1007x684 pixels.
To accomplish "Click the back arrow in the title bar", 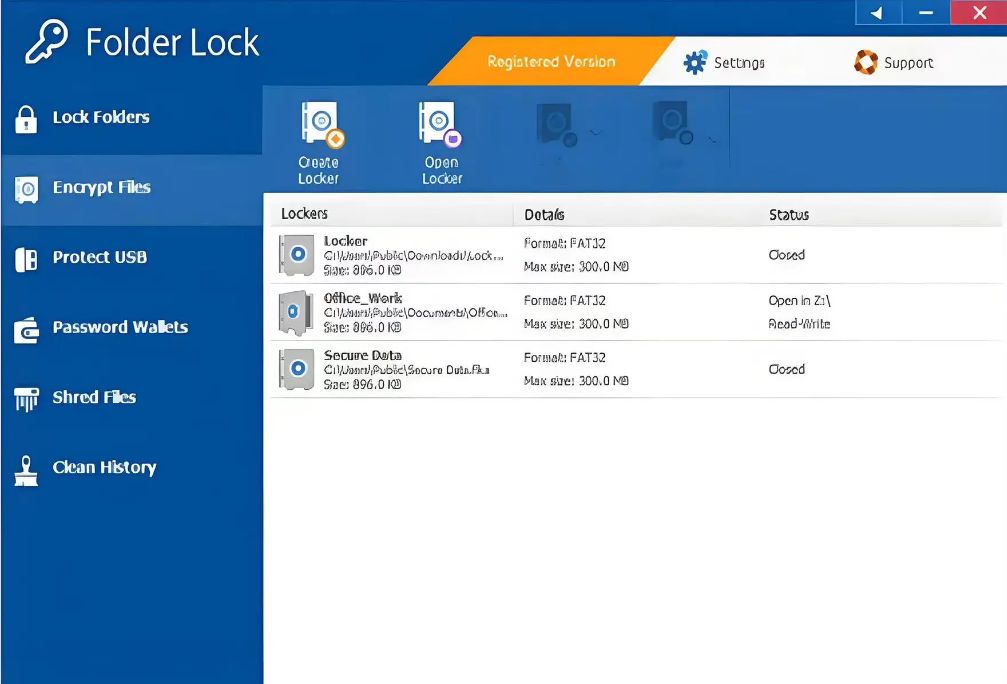I will tap(878, 12).
